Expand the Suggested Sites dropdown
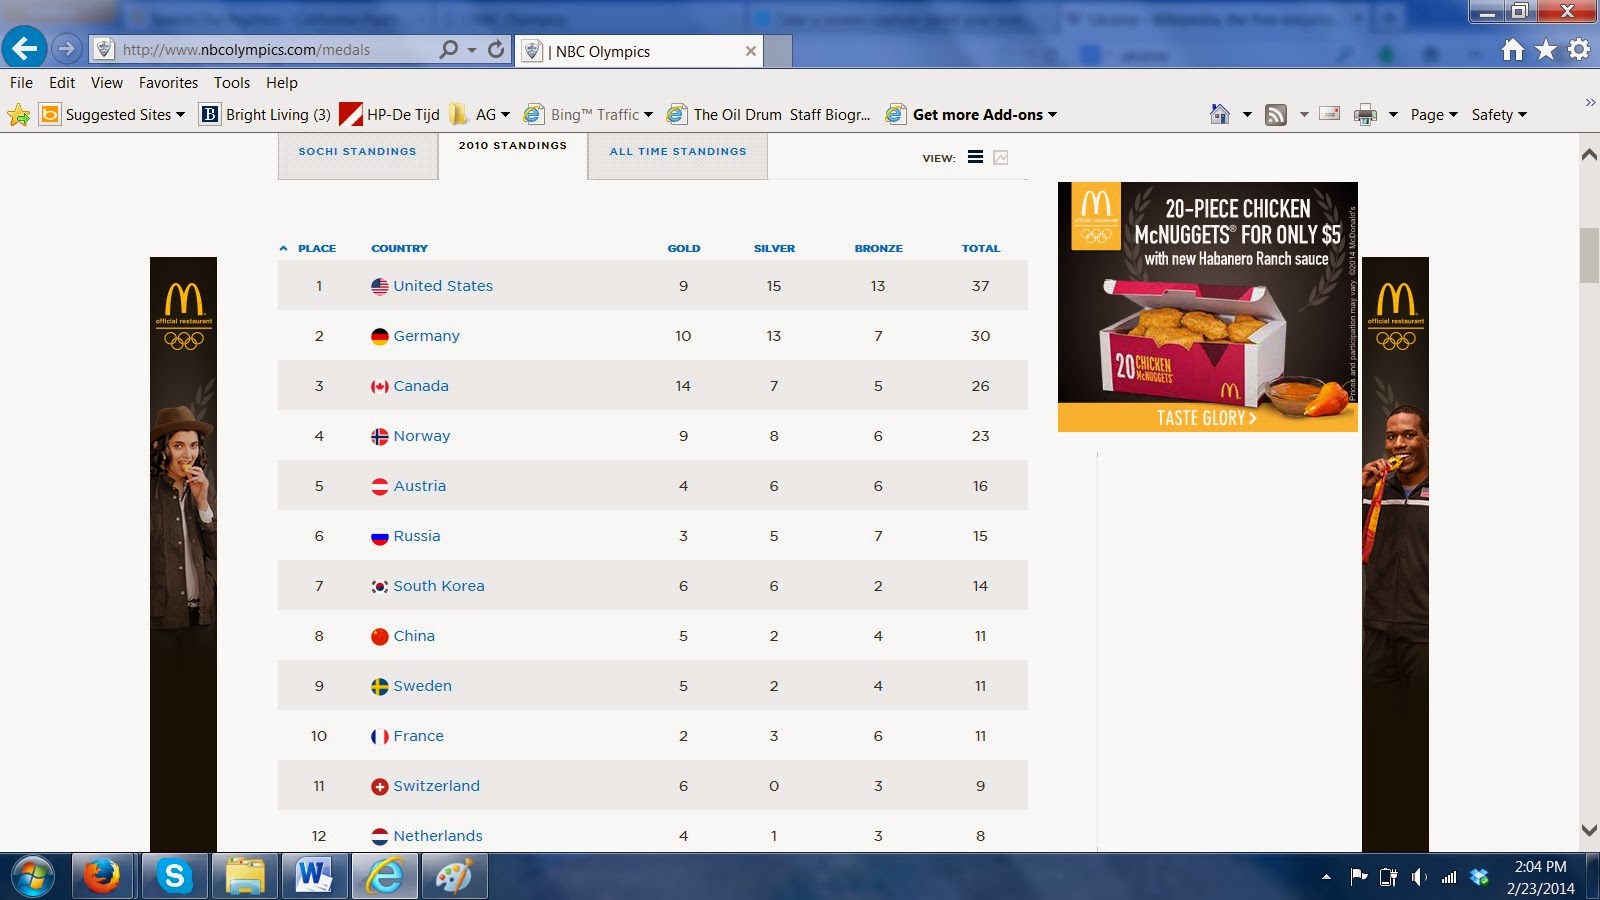The height and width of the screenshot is (900, 1600). click(x=180, y=115)
